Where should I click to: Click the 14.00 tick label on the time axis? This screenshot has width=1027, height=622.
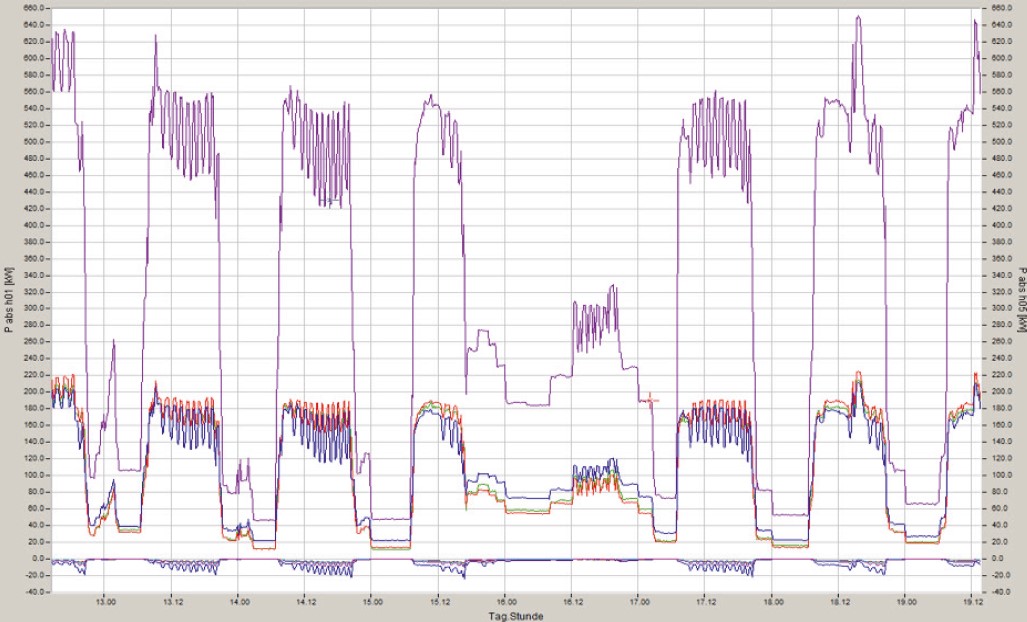pos(239,603)
